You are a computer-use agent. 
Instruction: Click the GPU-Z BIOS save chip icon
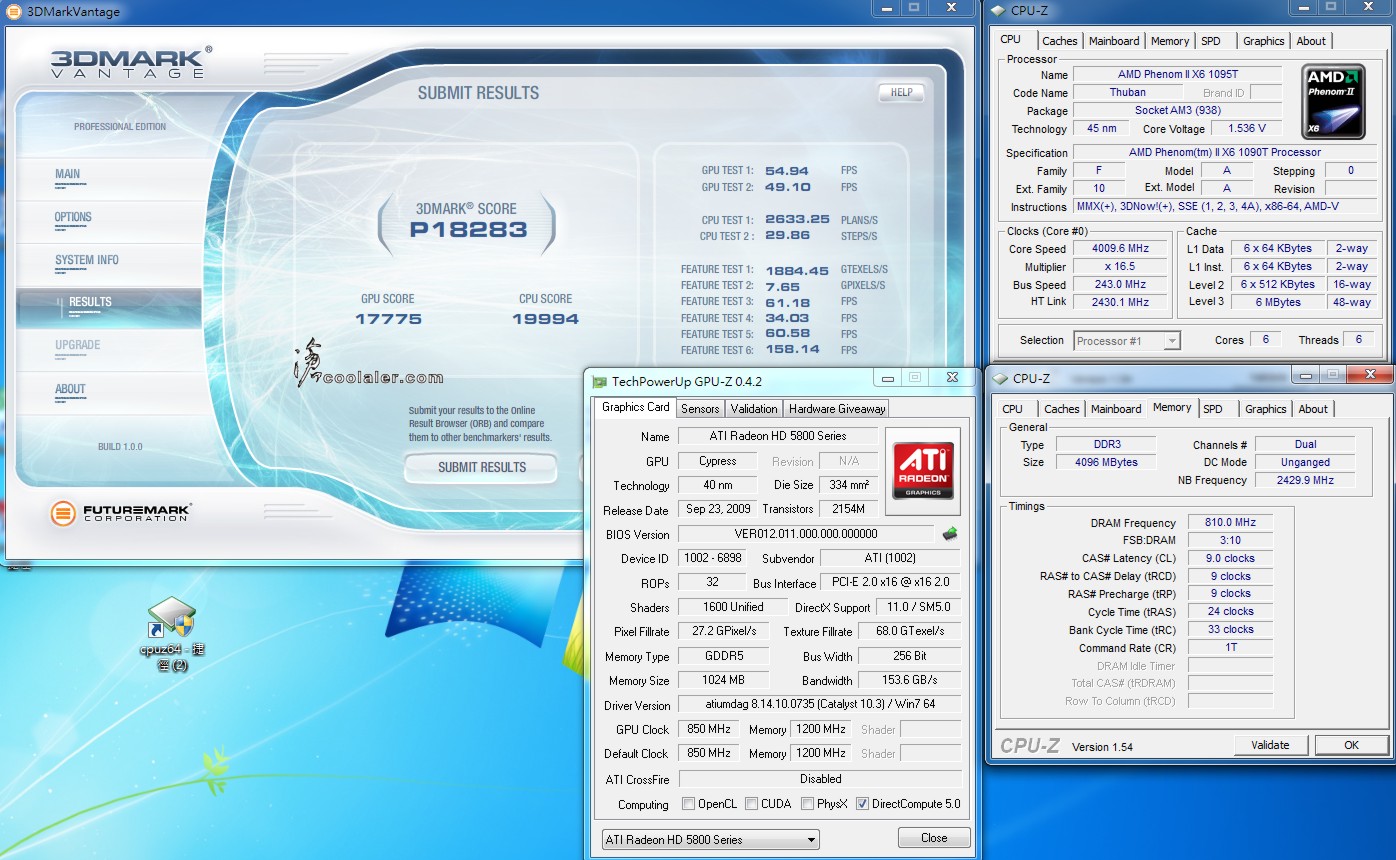(x=950, y=534)
